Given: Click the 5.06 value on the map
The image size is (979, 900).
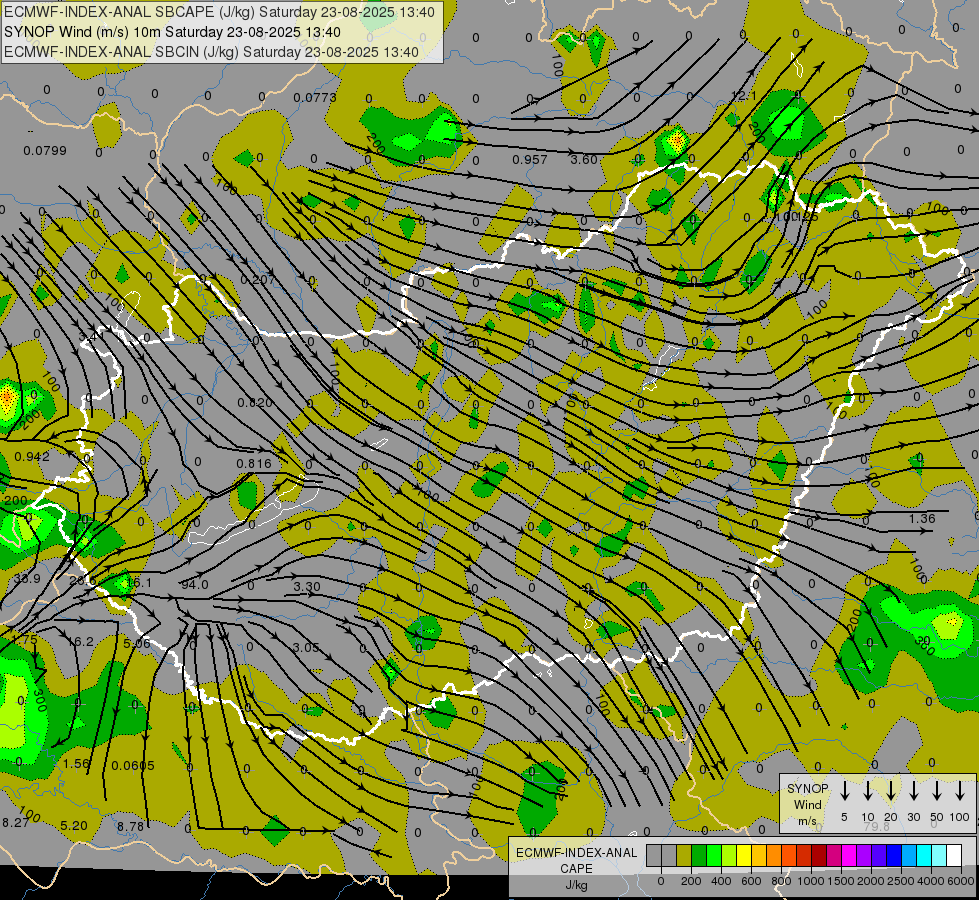Looking at the screenshot, I should 137,643.
